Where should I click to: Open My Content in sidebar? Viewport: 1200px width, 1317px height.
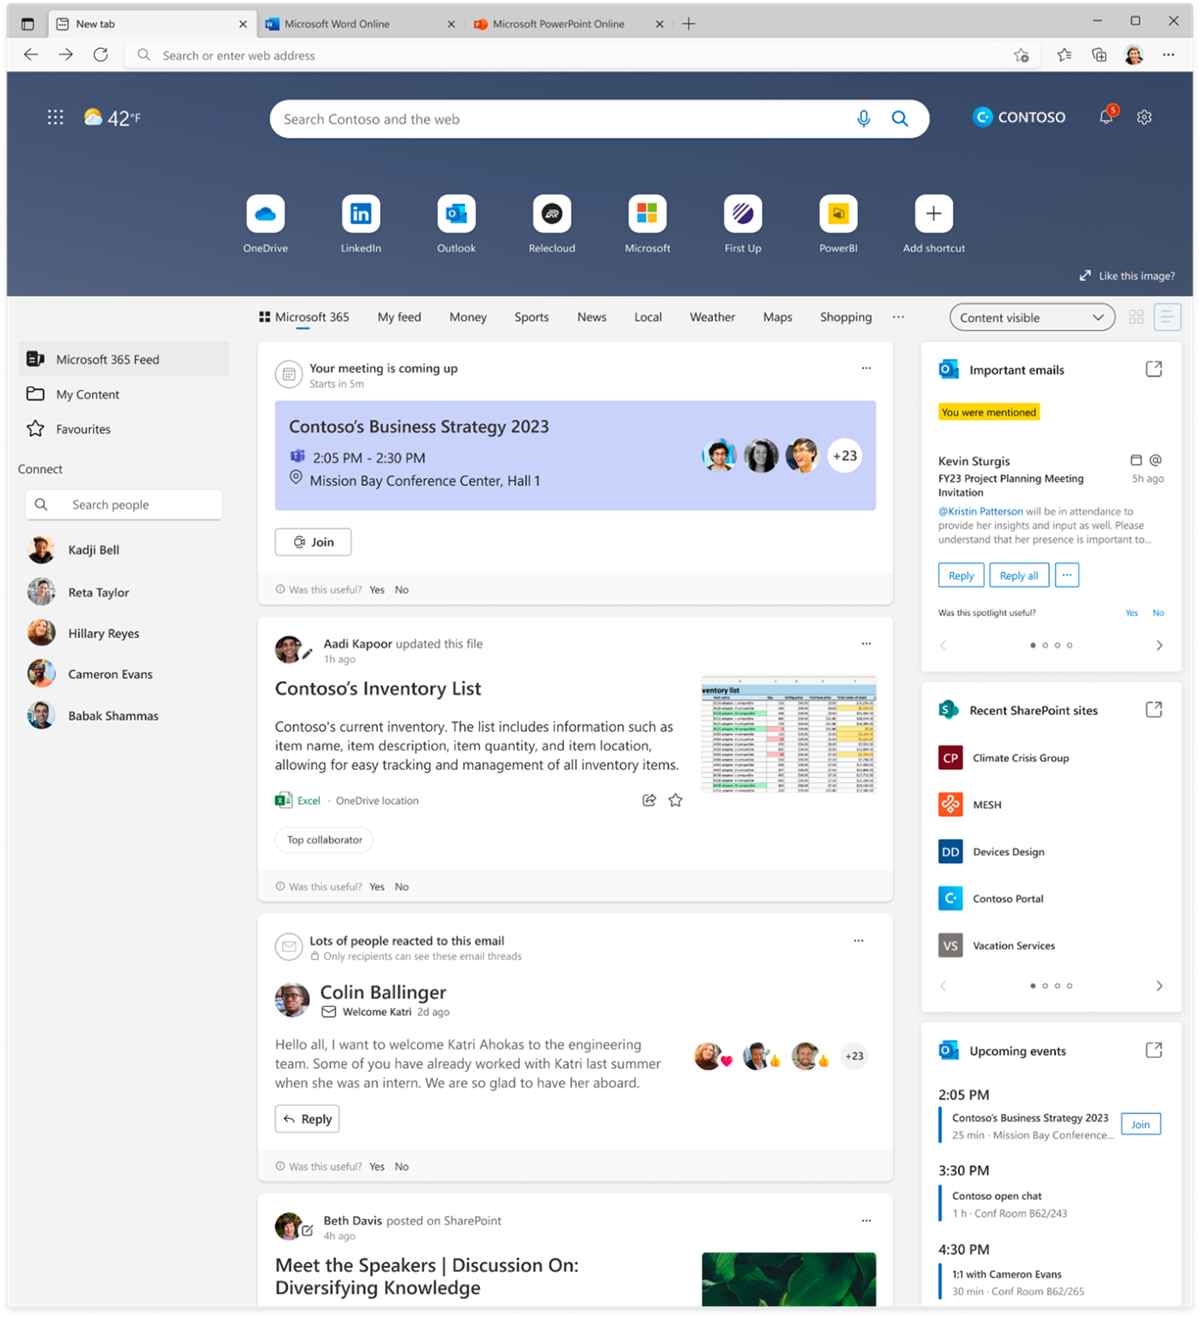pos(123,394)
